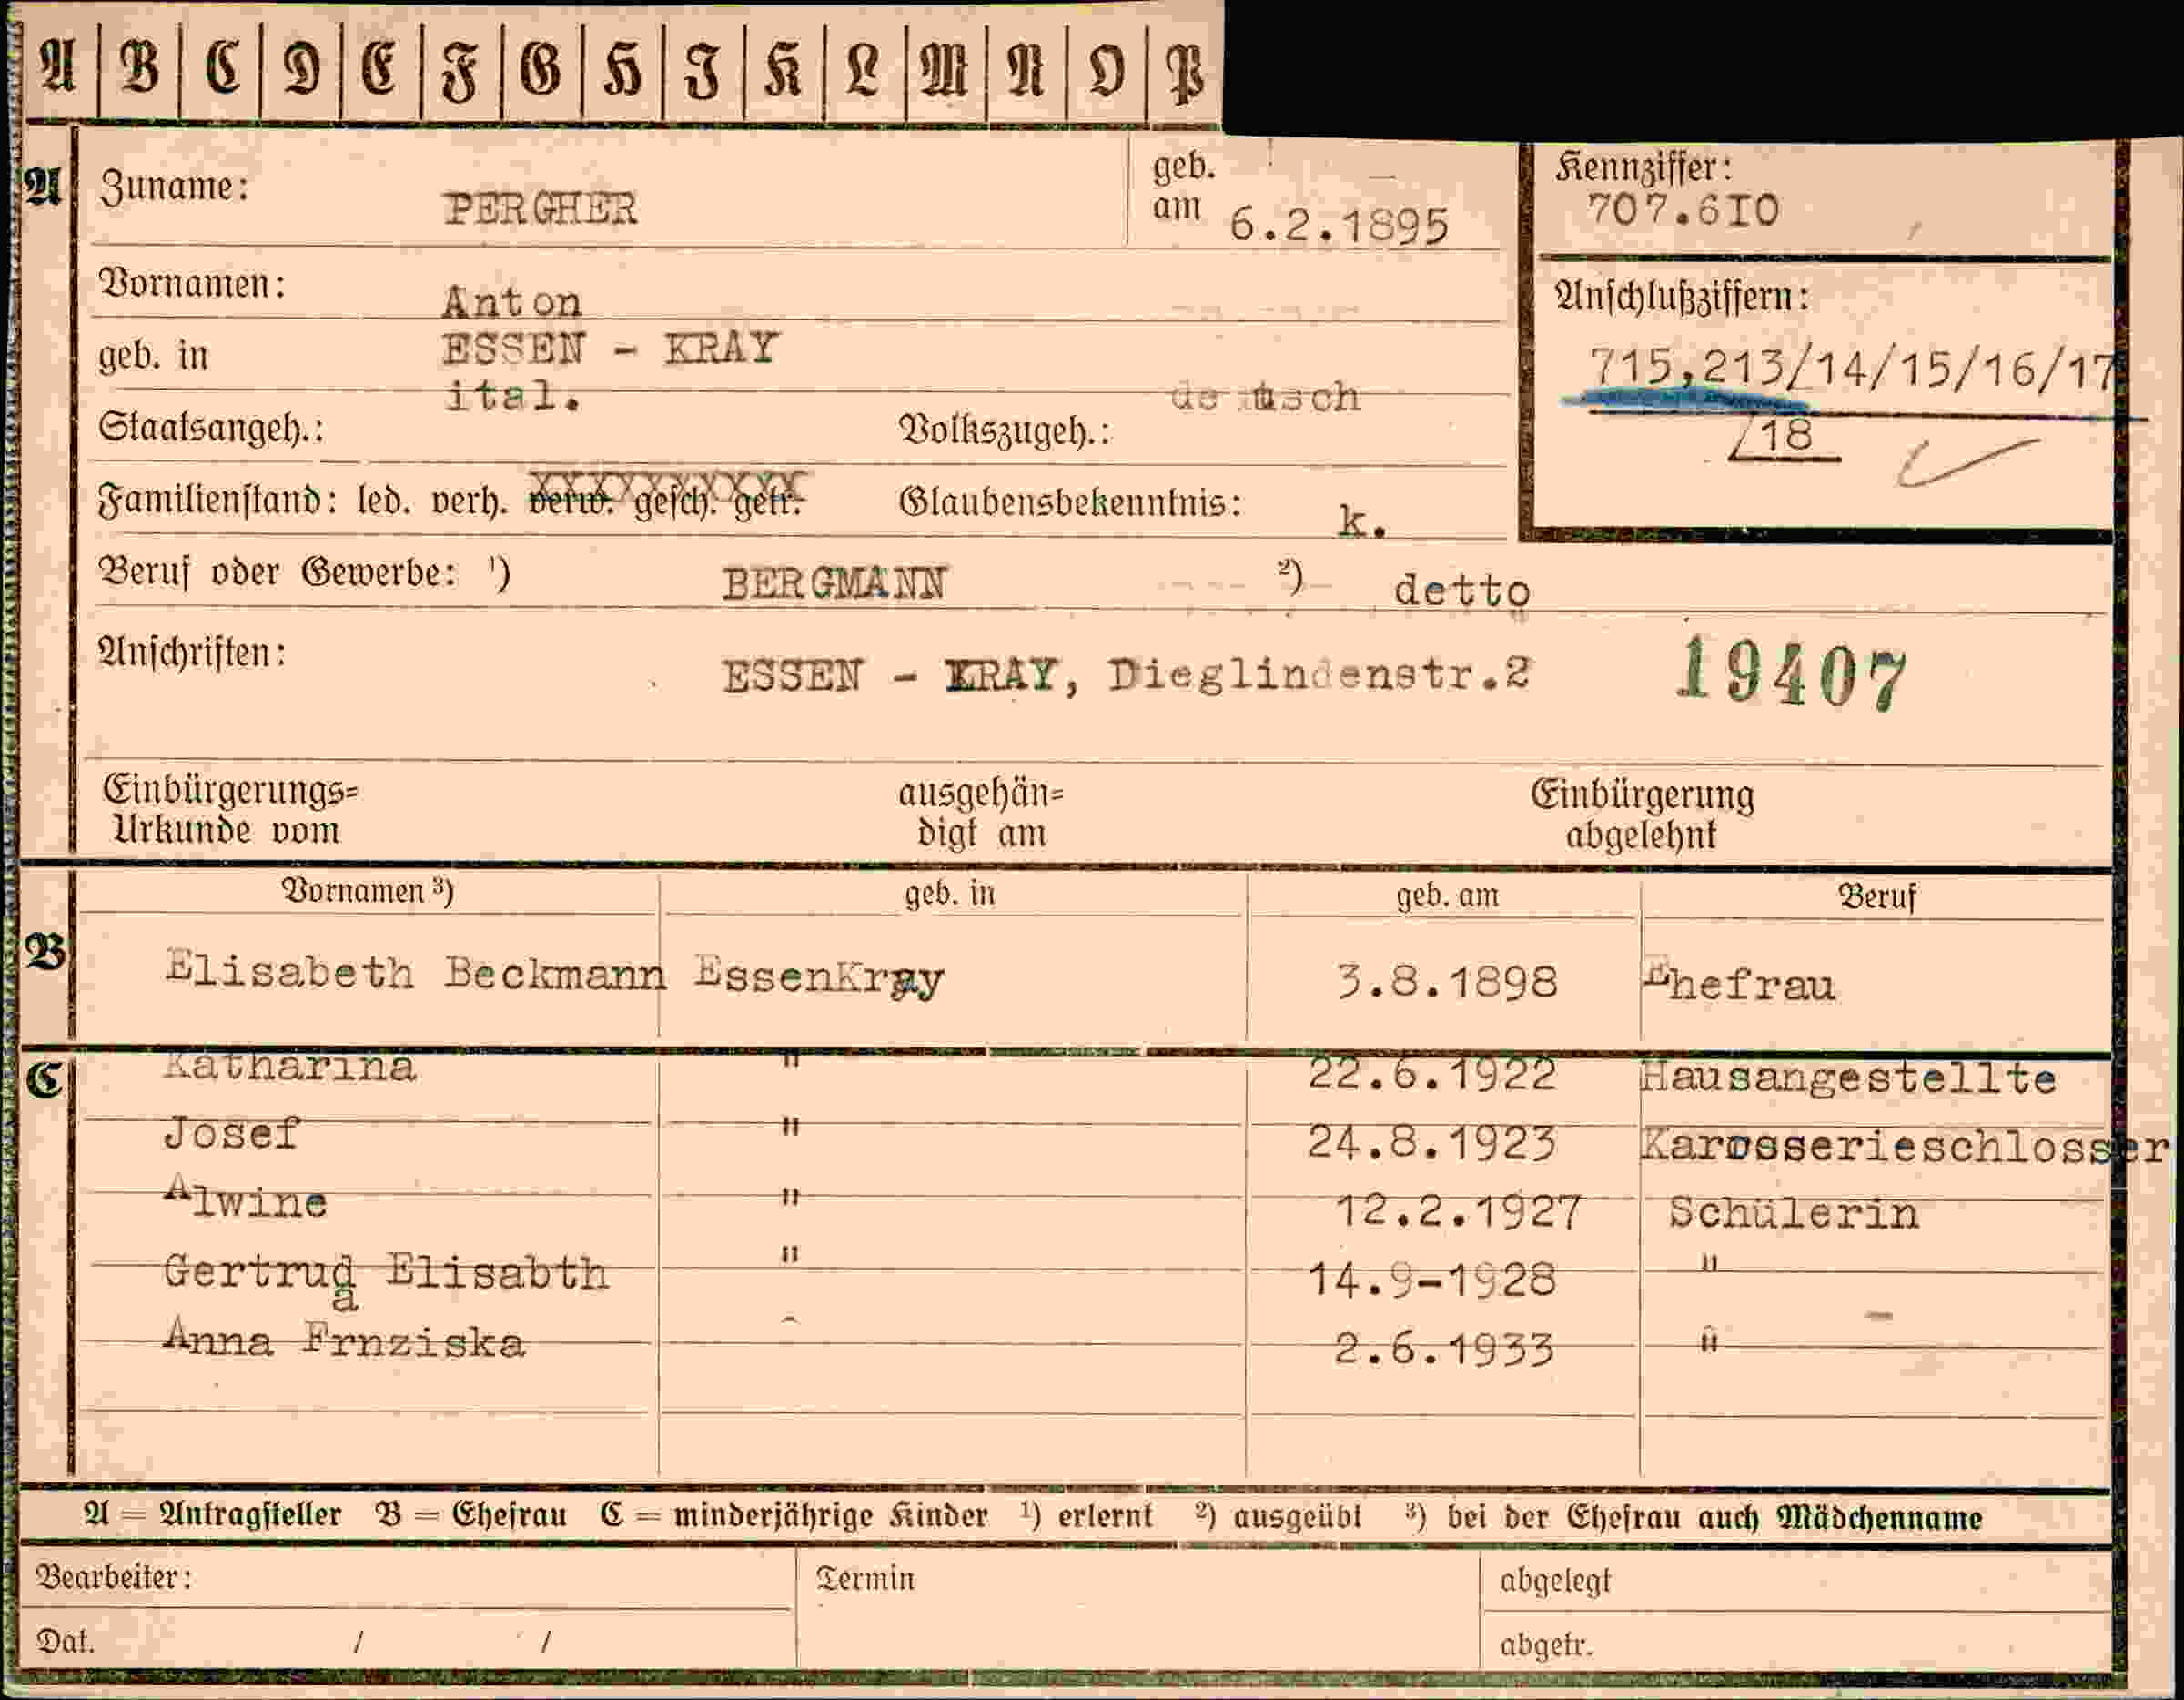This screenshot has width=2184, height=1700.
Task: Click the birth date '22.6.1922'
Action: pos(1432,1075)
